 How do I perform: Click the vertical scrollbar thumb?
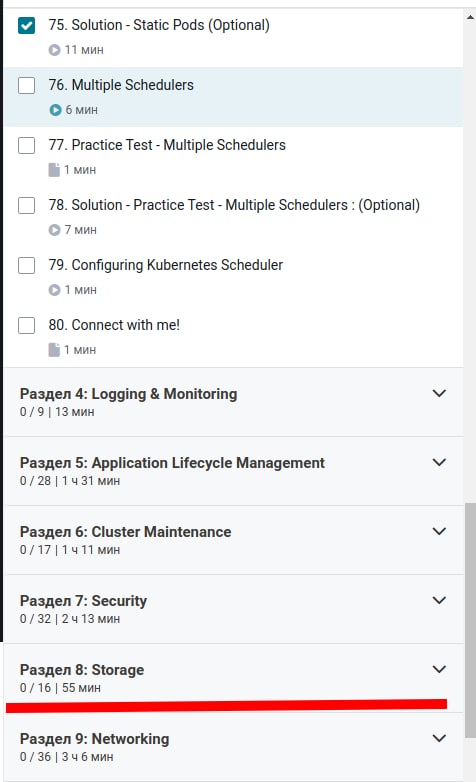[x=470, y=620]
